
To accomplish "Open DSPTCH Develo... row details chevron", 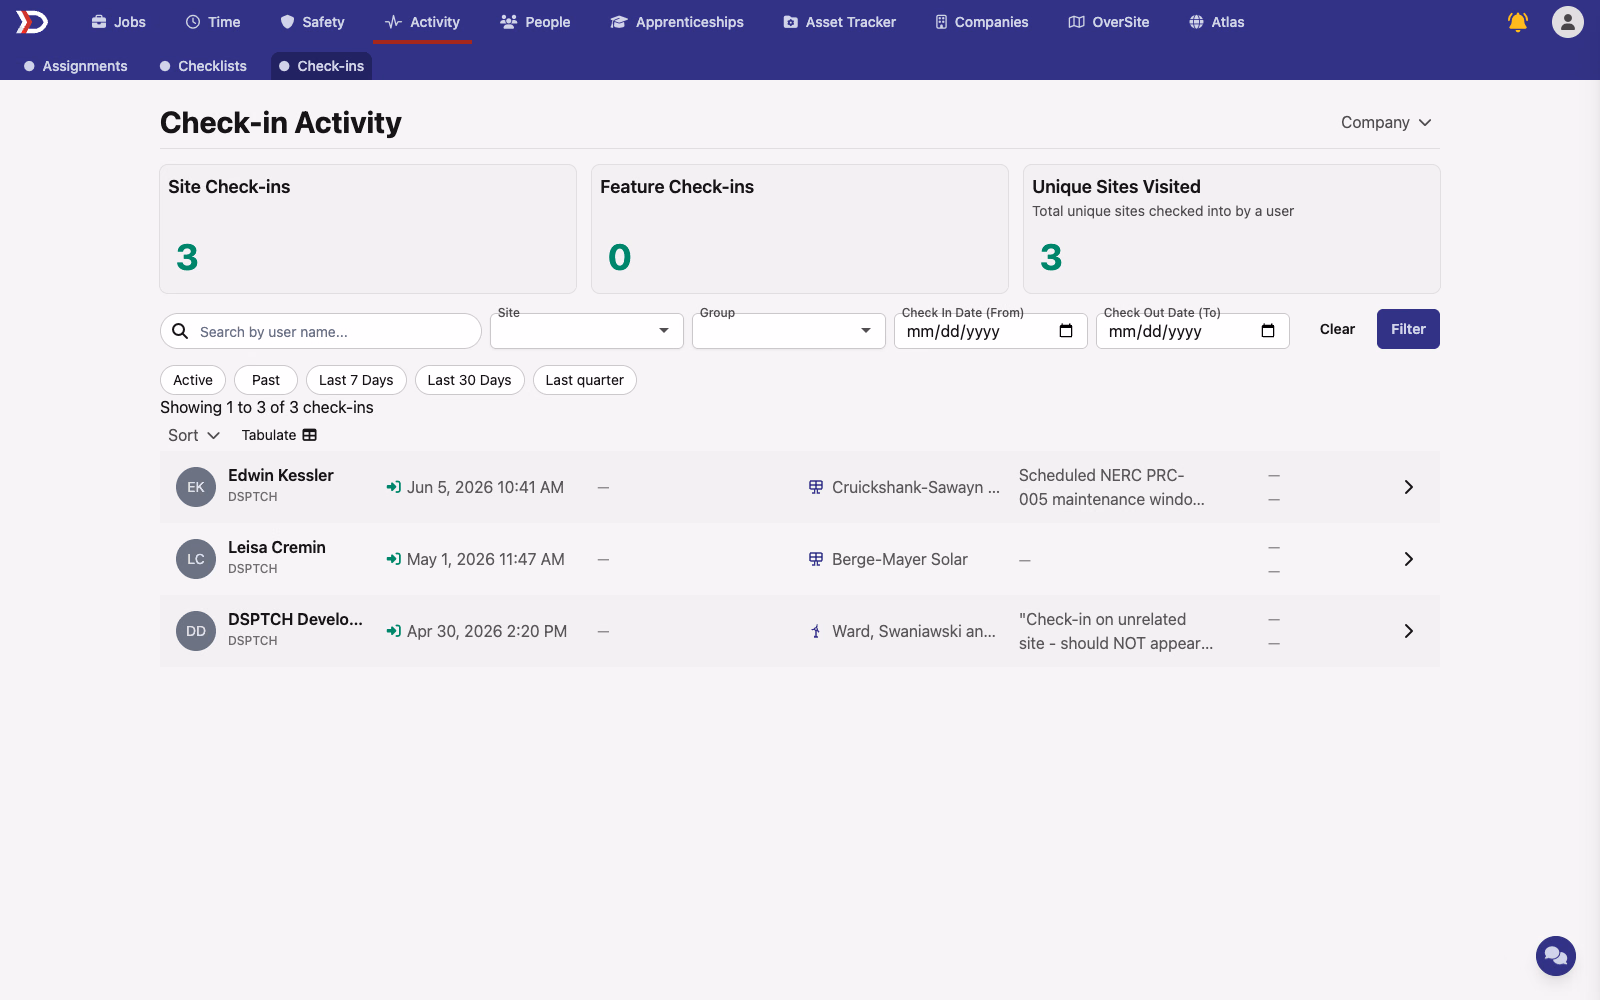I will tap(1408, 631).
